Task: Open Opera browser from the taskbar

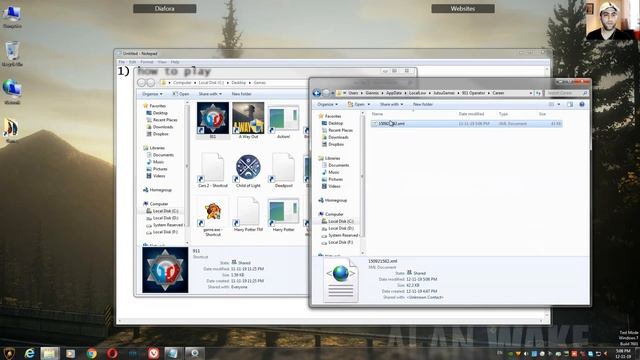Action: click(x=112, y=353)
